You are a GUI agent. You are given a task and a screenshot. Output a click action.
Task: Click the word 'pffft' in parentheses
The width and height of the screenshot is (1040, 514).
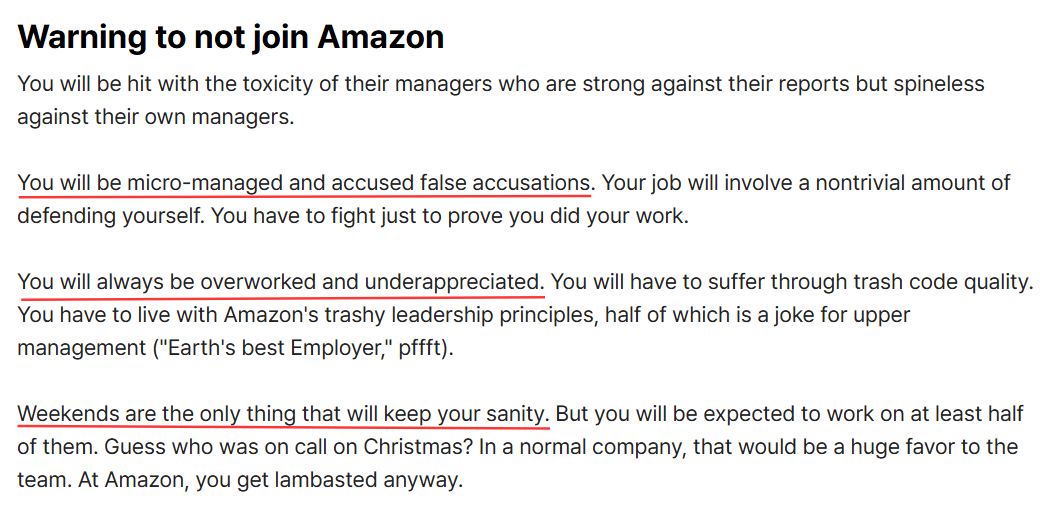pyautogui.click(x=419, y=348)
